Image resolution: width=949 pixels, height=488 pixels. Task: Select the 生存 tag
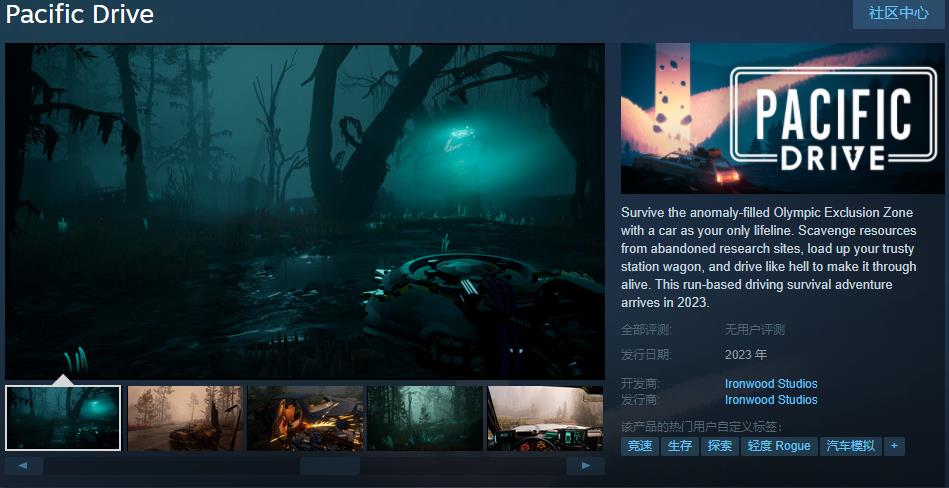679,446
